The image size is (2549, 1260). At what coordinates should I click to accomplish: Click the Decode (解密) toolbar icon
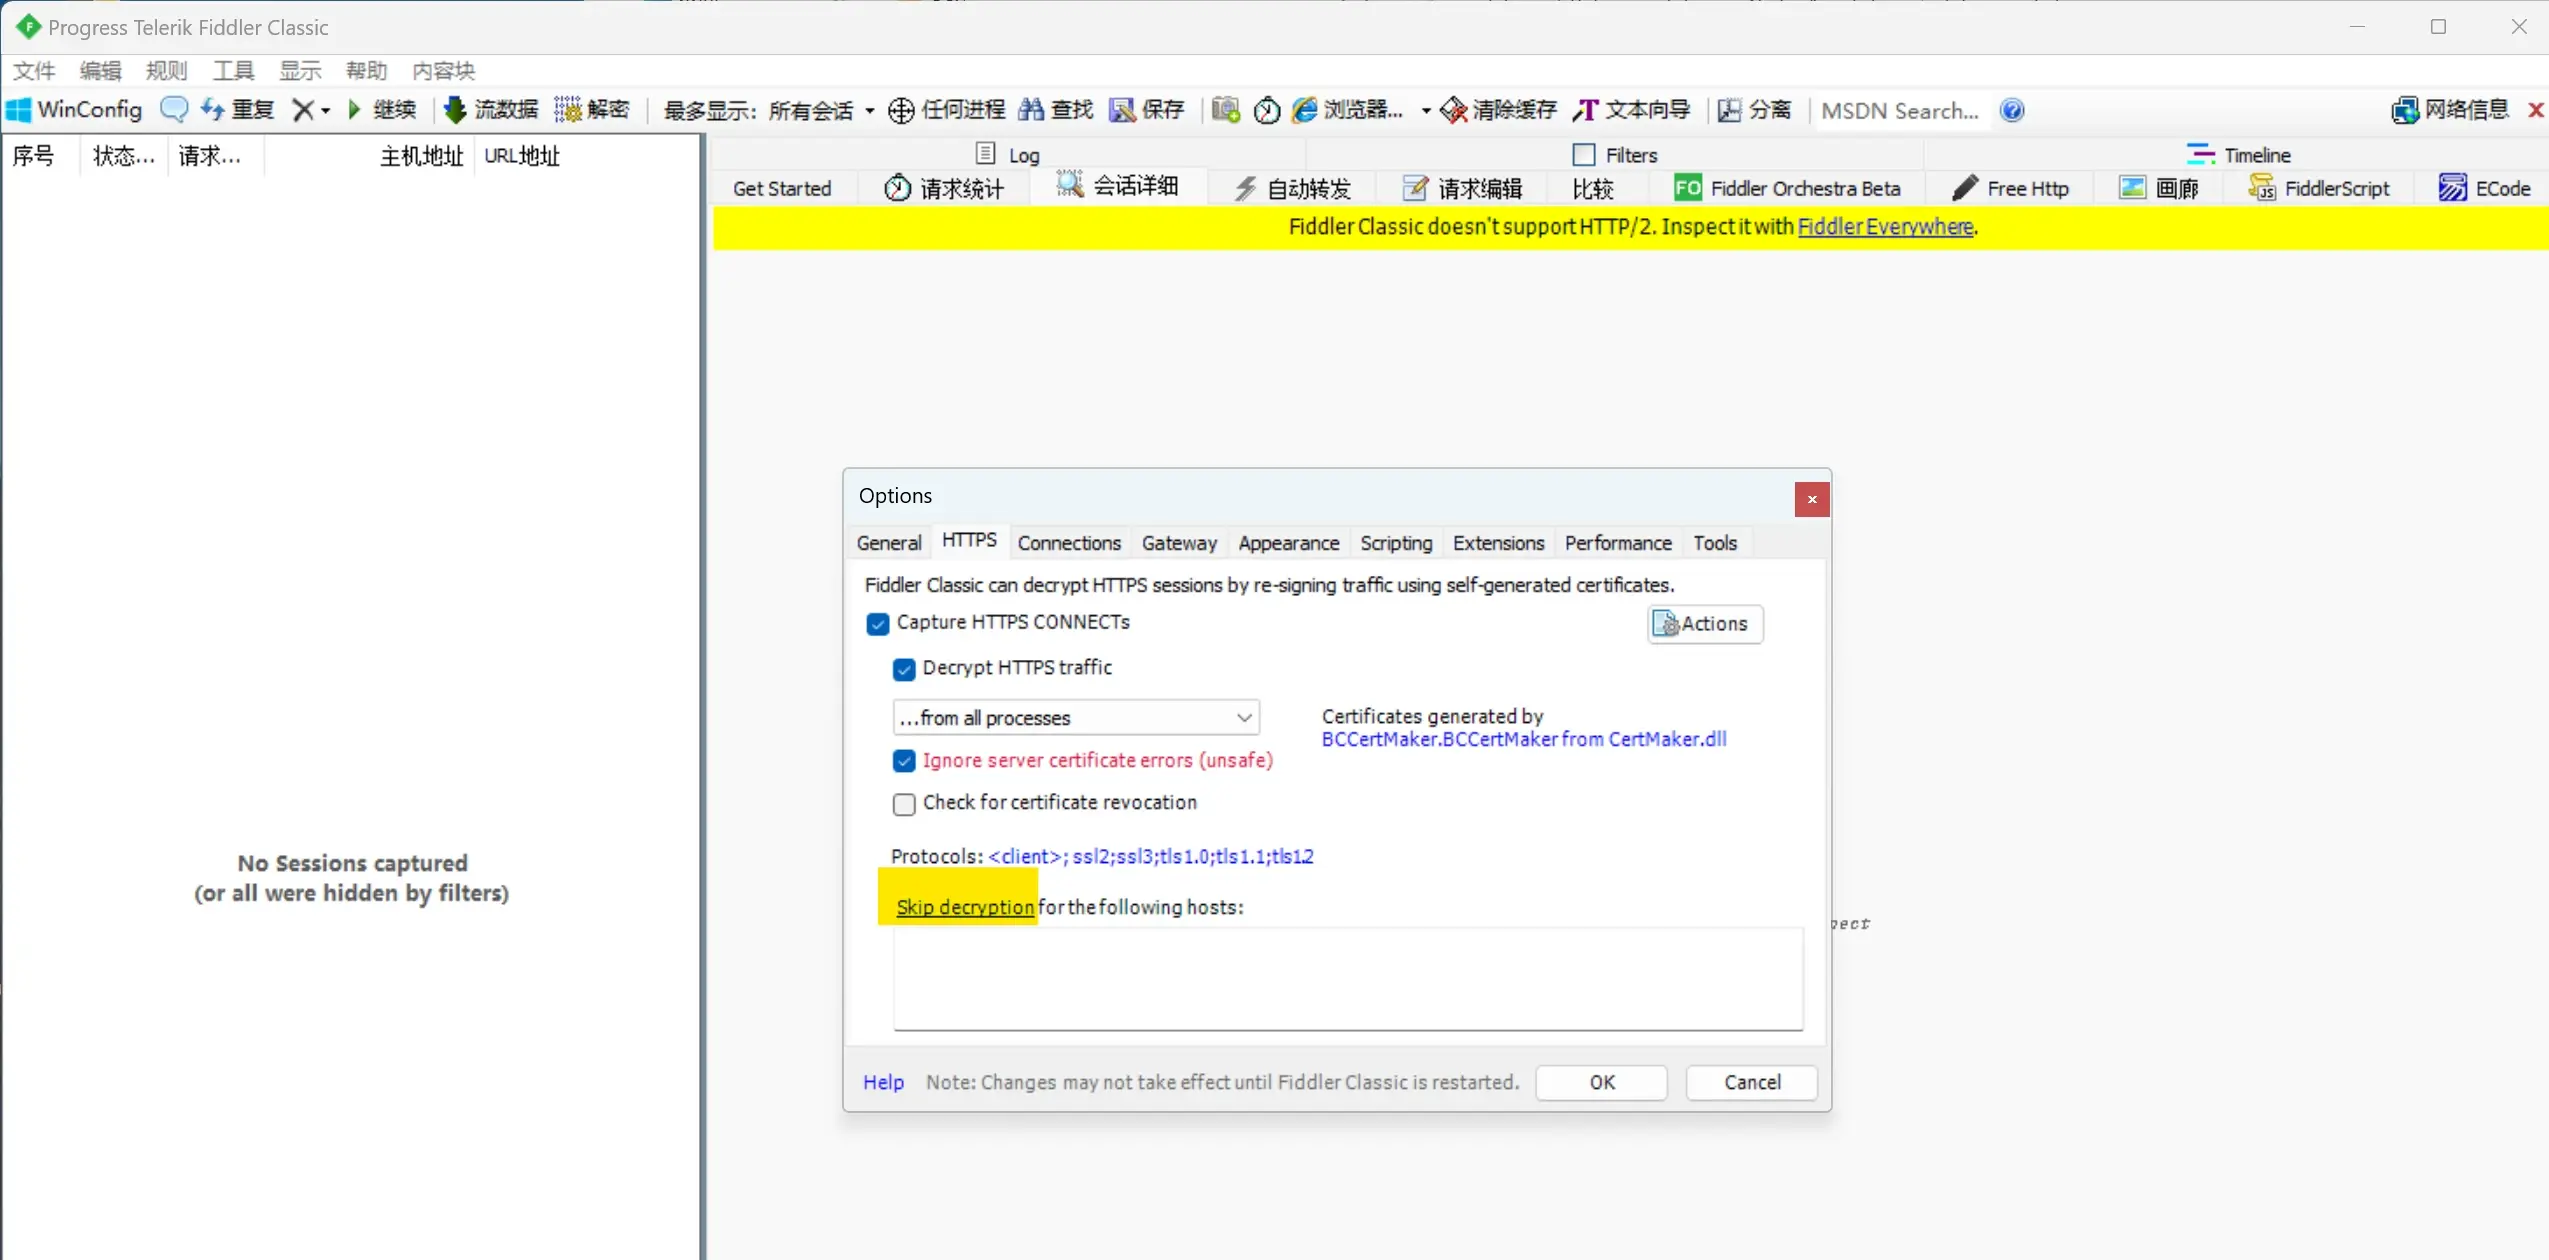[x=568, y=109]
